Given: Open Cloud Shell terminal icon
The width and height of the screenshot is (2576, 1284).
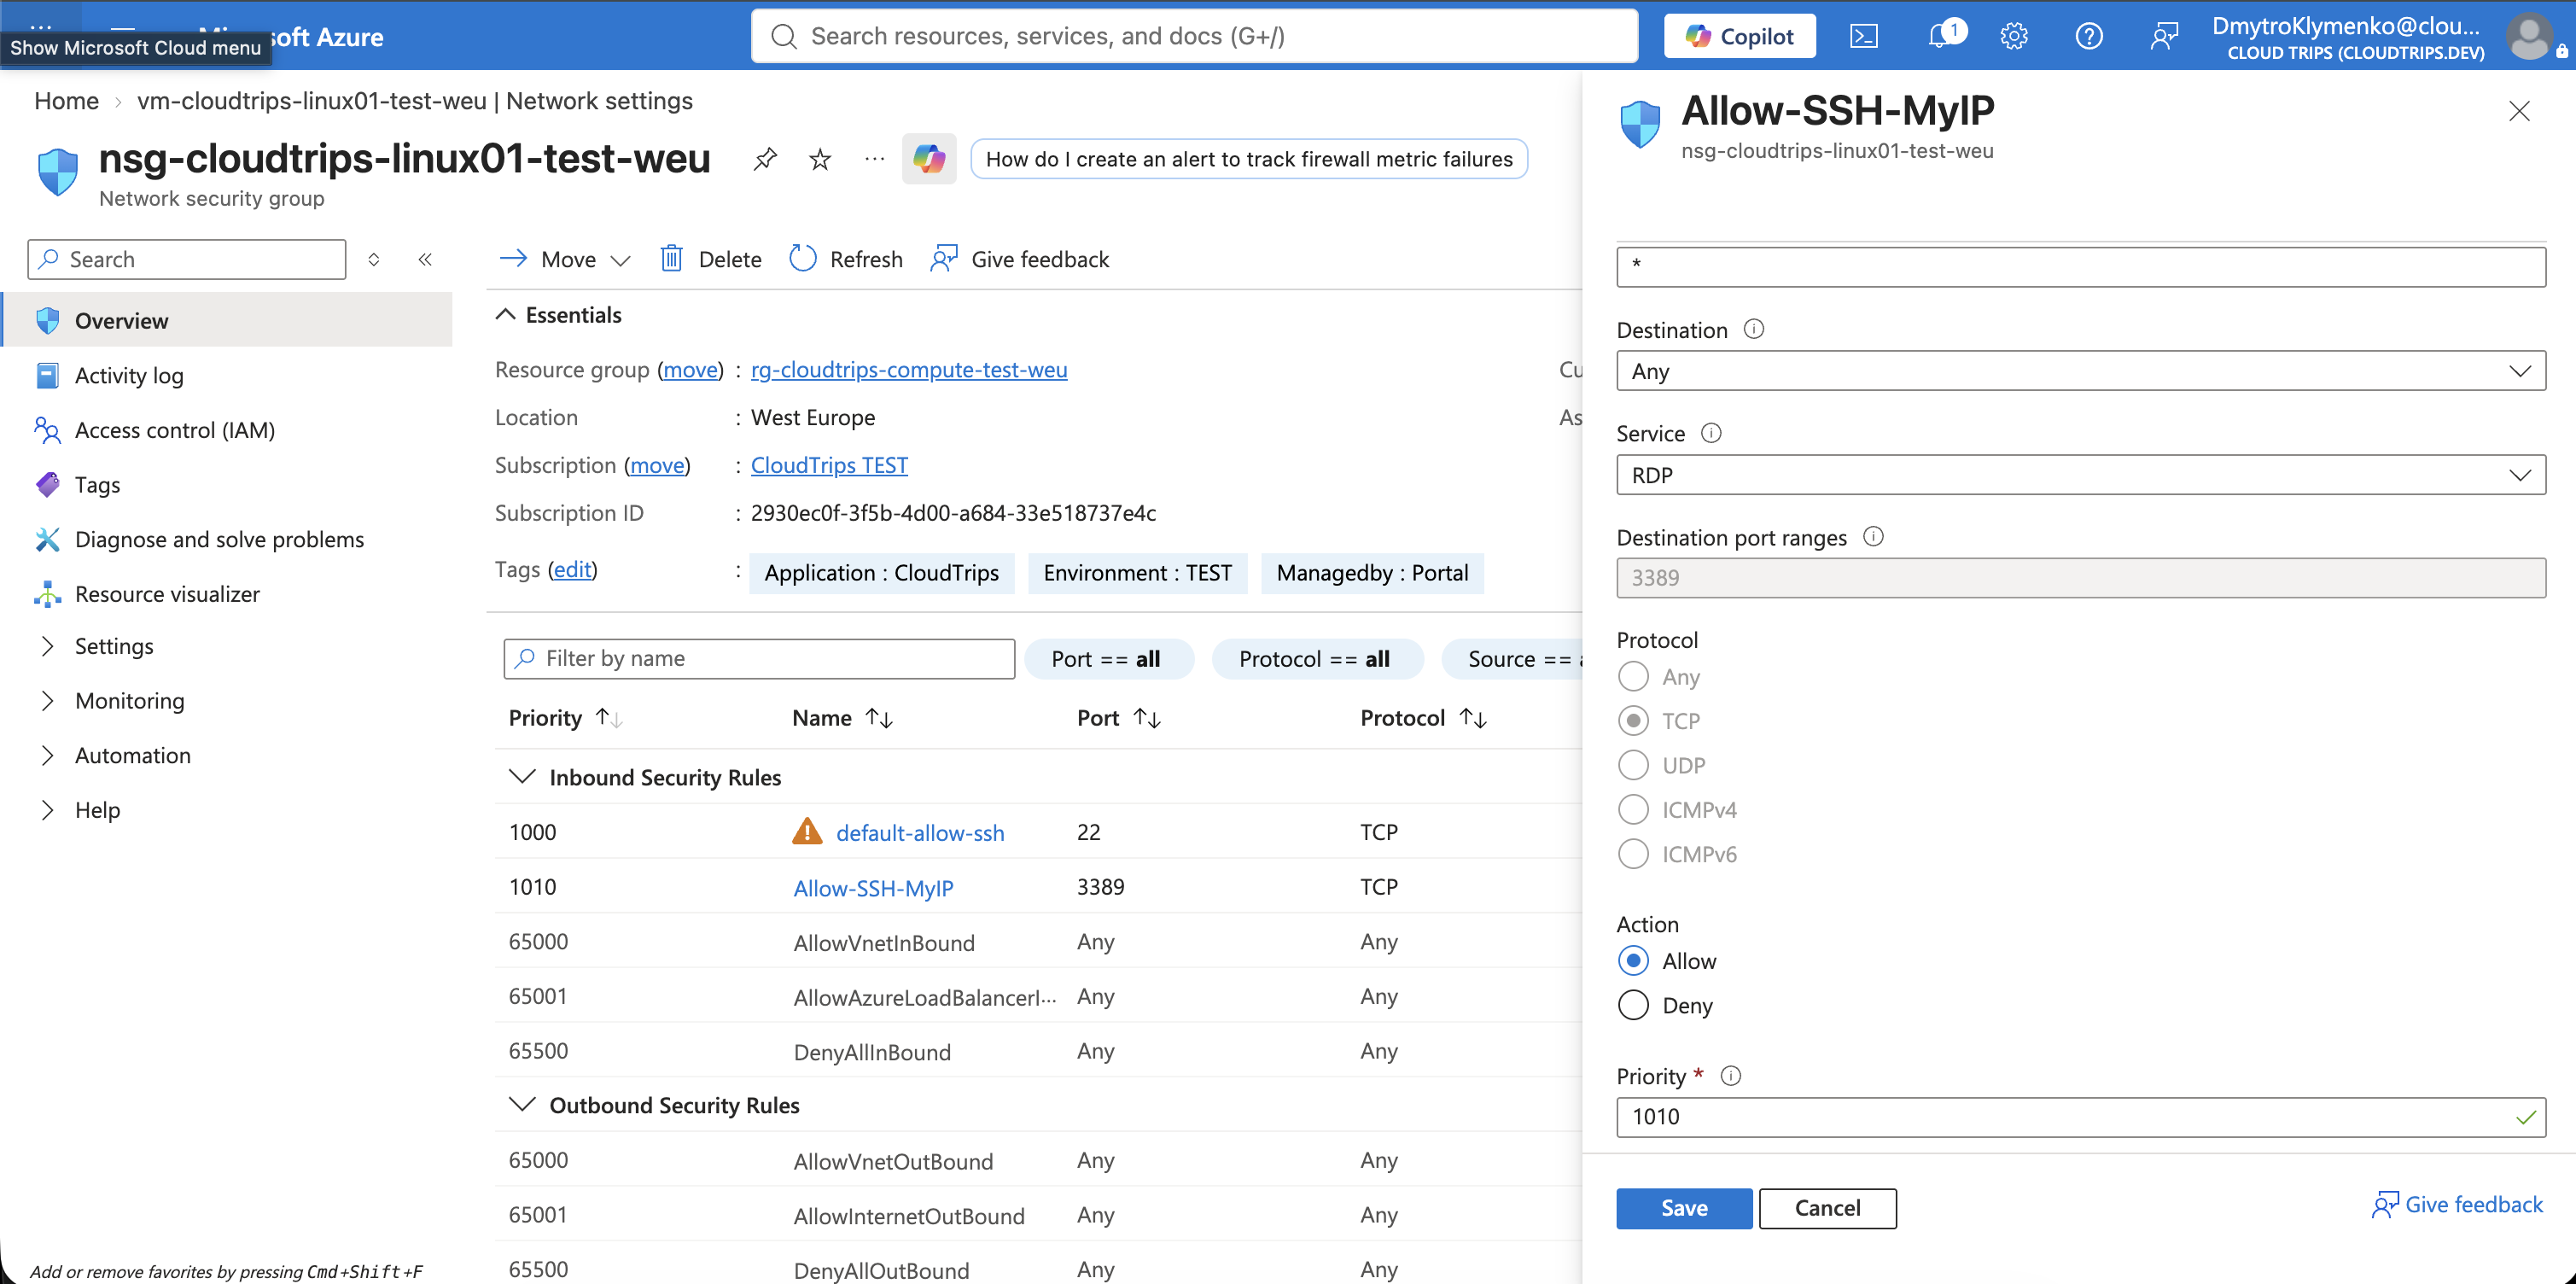Looking at the screenshot, I should coord(1863,37).
